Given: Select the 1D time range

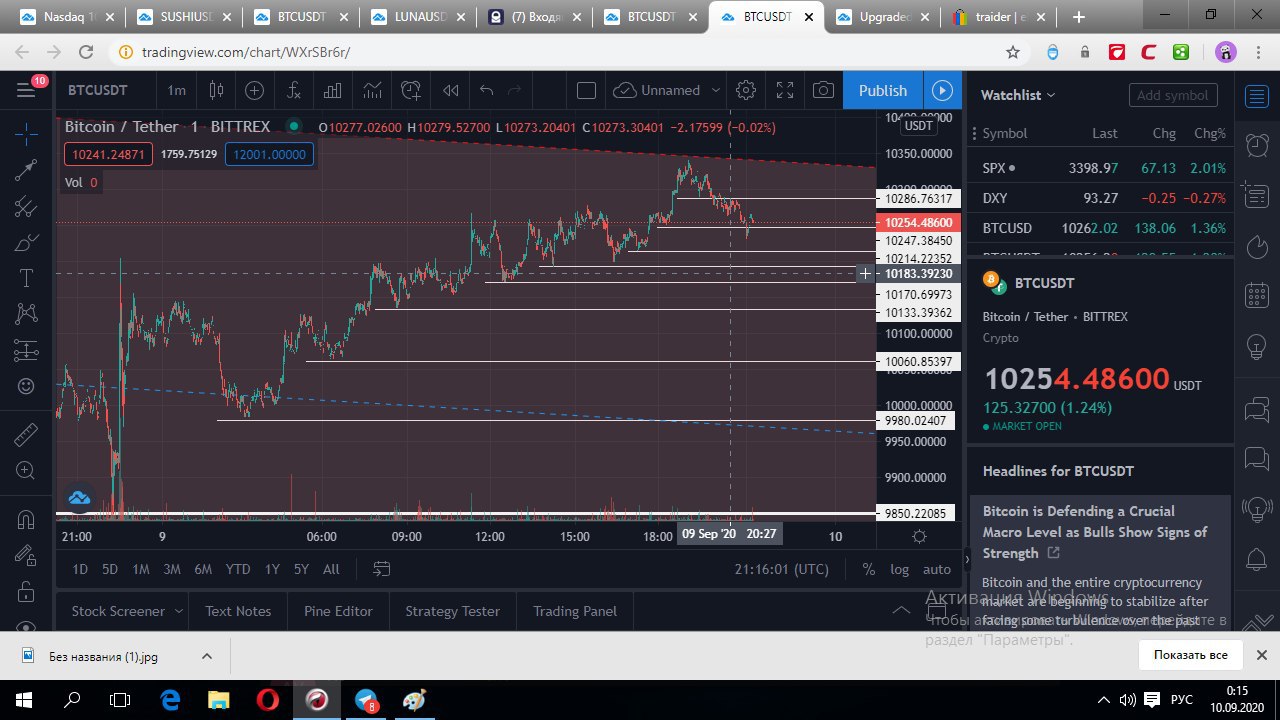Looking at the screenshot, I should coord(80,569).
